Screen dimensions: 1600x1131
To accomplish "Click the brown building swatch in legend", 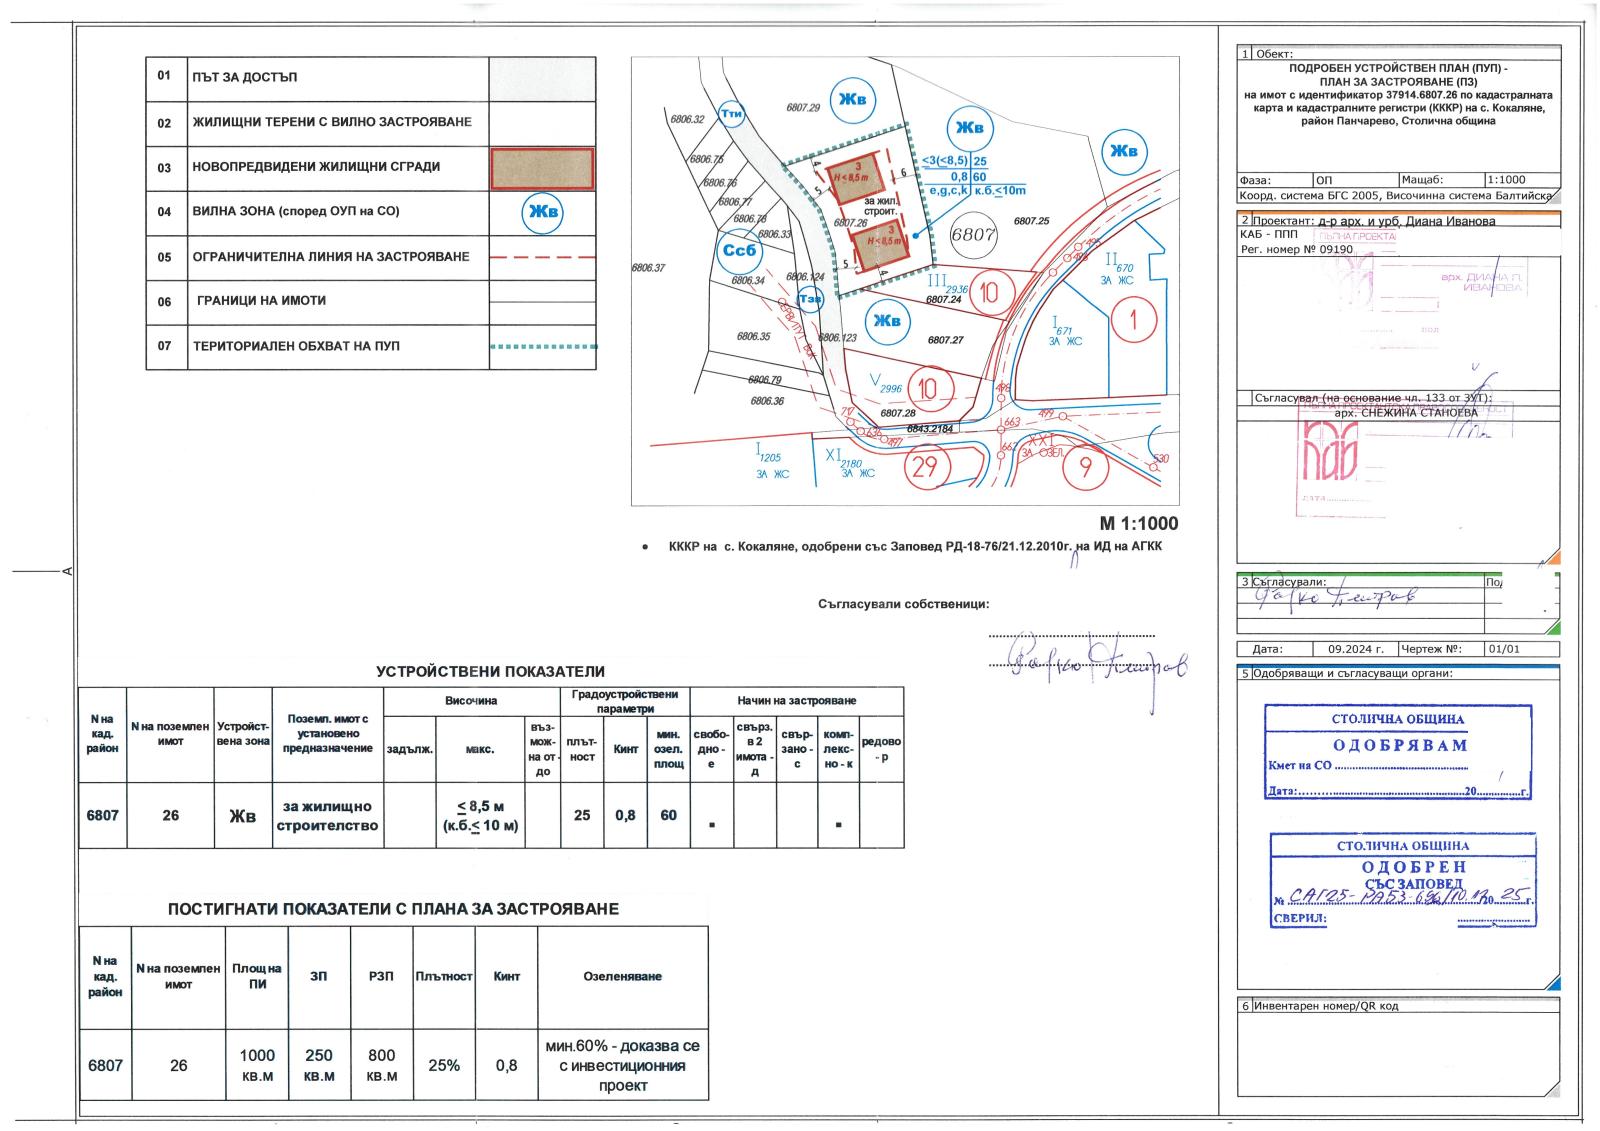I will [542, 168].
